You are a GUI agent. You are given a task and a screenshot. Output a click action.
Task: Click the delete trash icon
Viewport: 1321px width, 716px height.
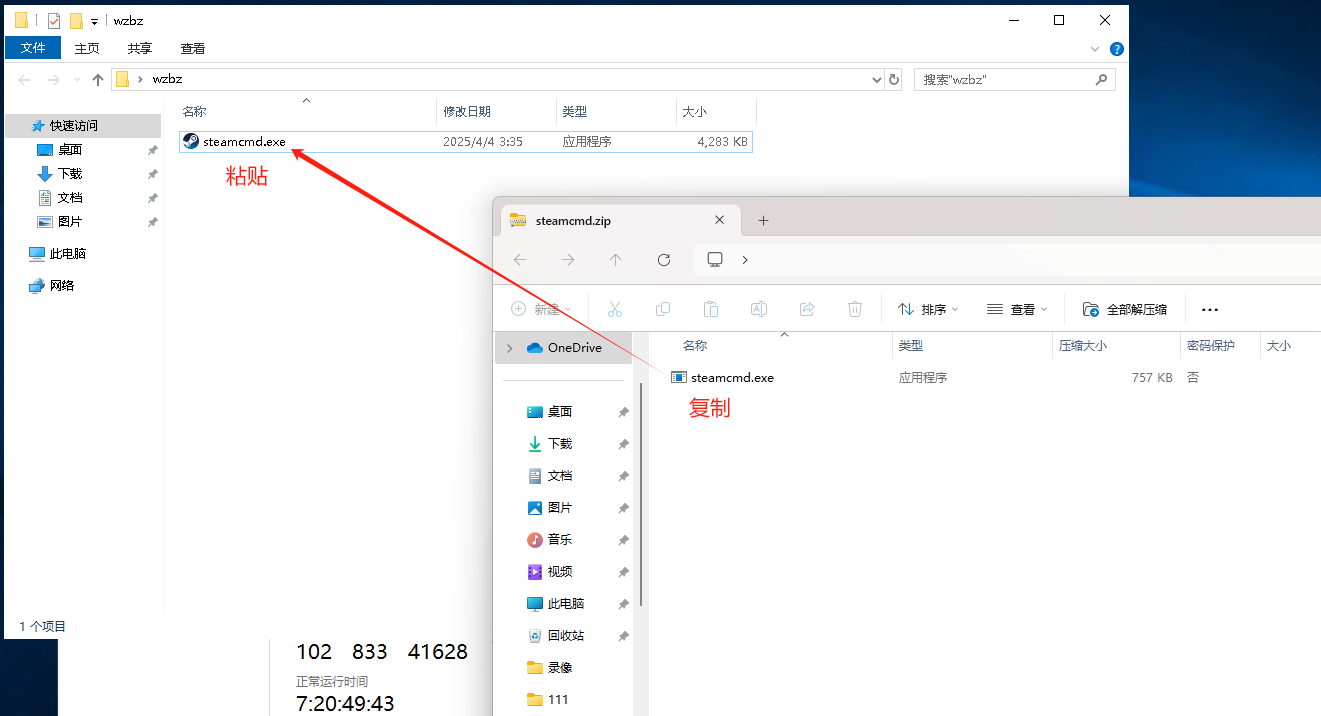coord(855,309)
